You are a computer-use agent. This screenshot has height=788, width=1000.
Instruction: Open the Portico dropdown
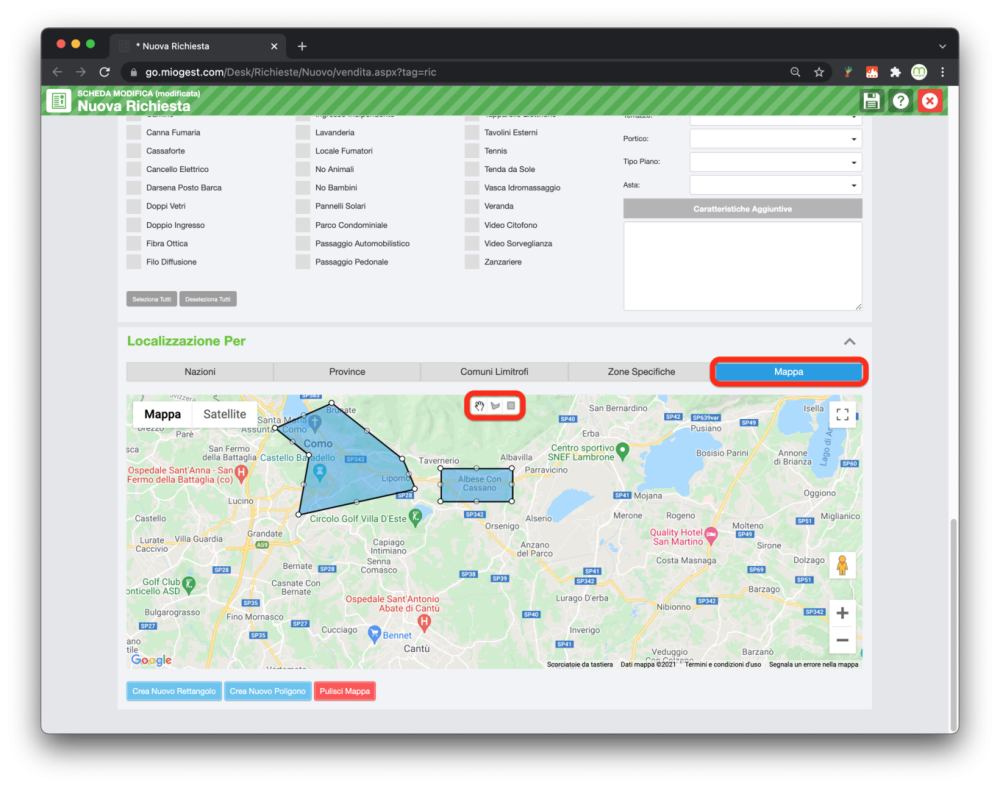(776, 138)
